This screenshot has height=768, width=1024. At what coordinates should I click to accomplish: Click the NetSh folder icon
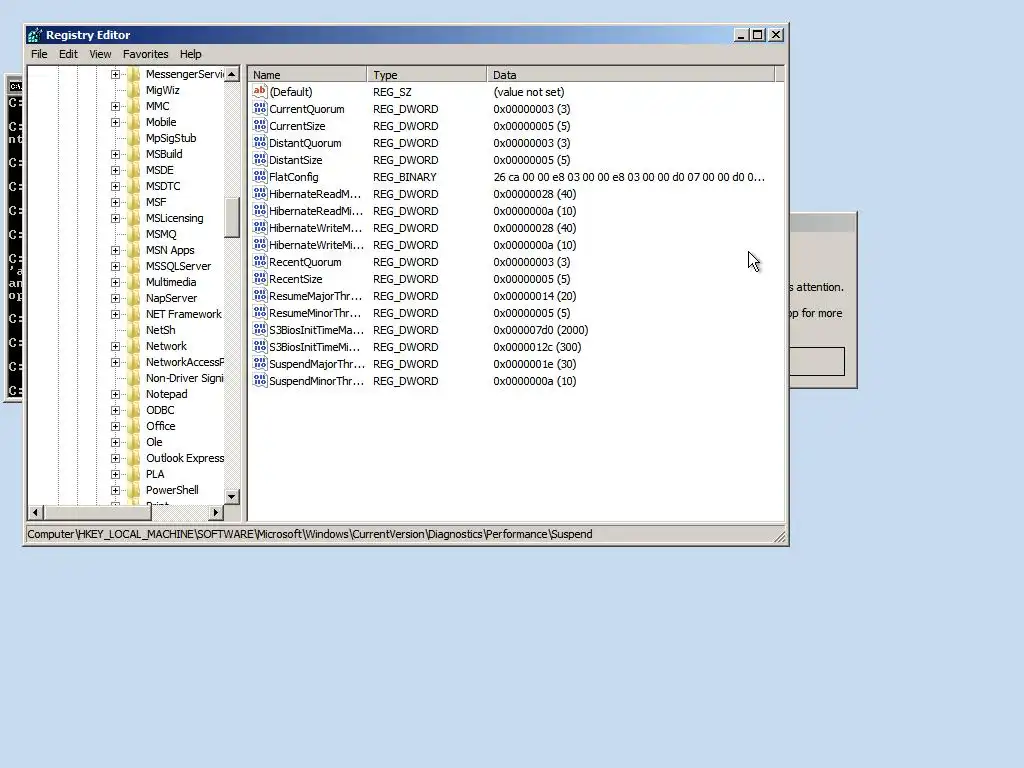134,330
